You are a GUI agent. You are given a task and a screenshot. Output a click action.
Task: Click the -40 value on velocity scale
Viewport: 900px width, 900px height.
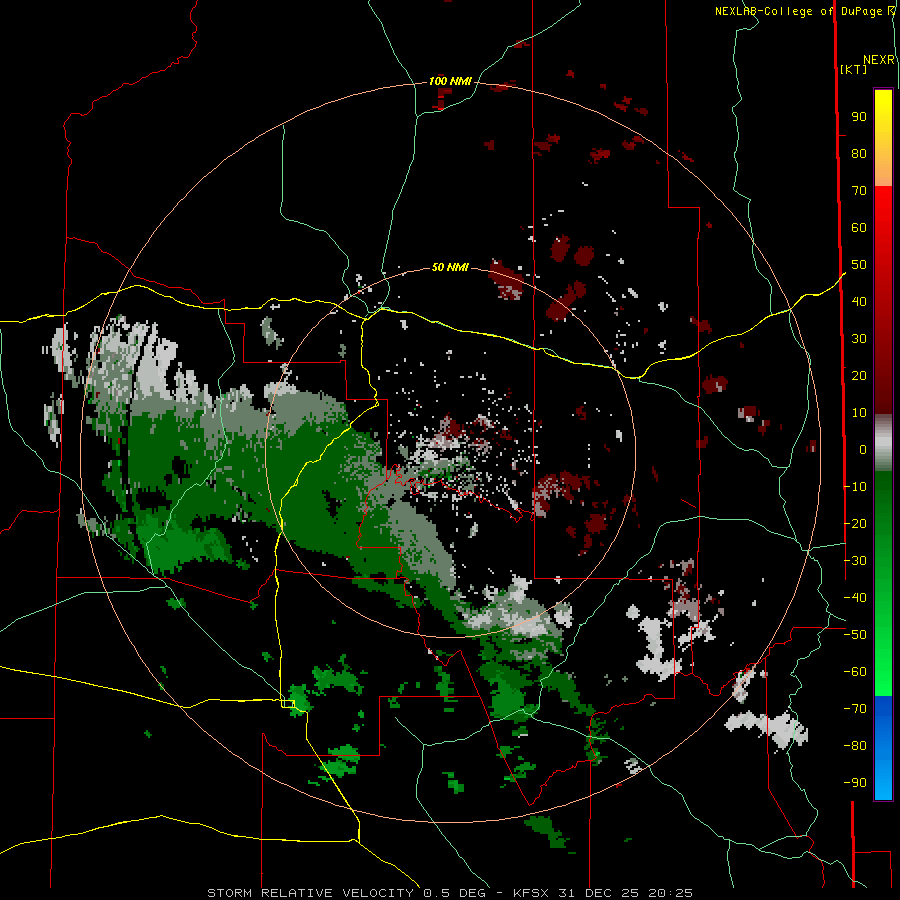point(855,598)
